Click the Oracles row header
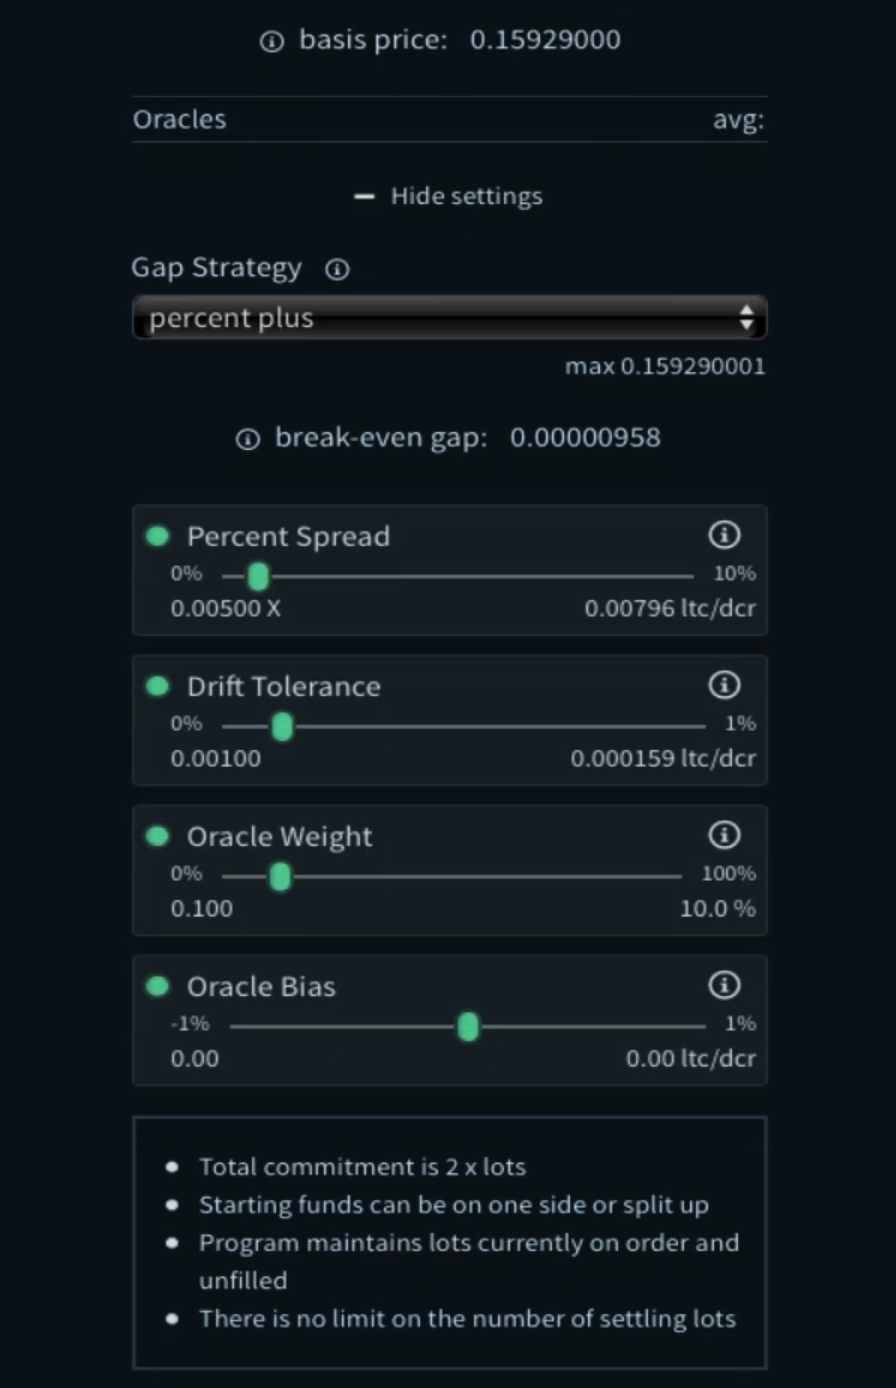The height and width of the screenshot is (1388, 896). (x=449, y=120)
